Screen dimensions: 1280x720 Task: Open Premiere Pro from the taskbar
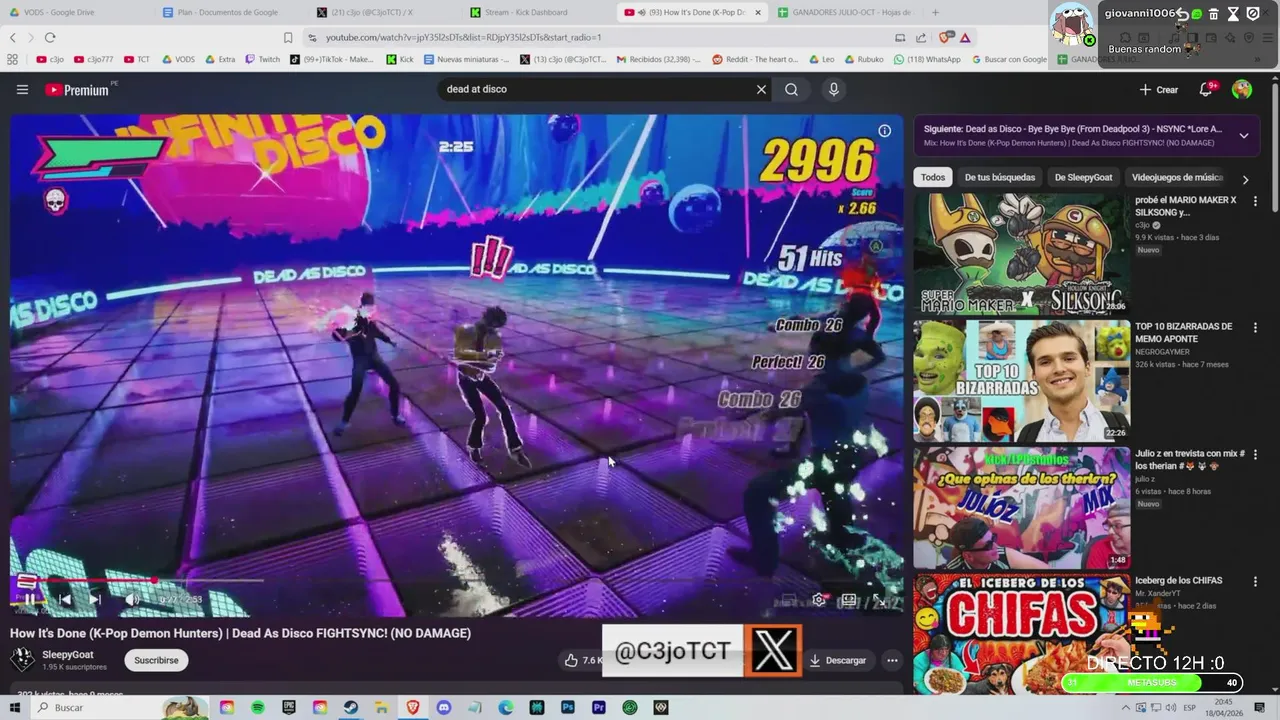point(599,707)
